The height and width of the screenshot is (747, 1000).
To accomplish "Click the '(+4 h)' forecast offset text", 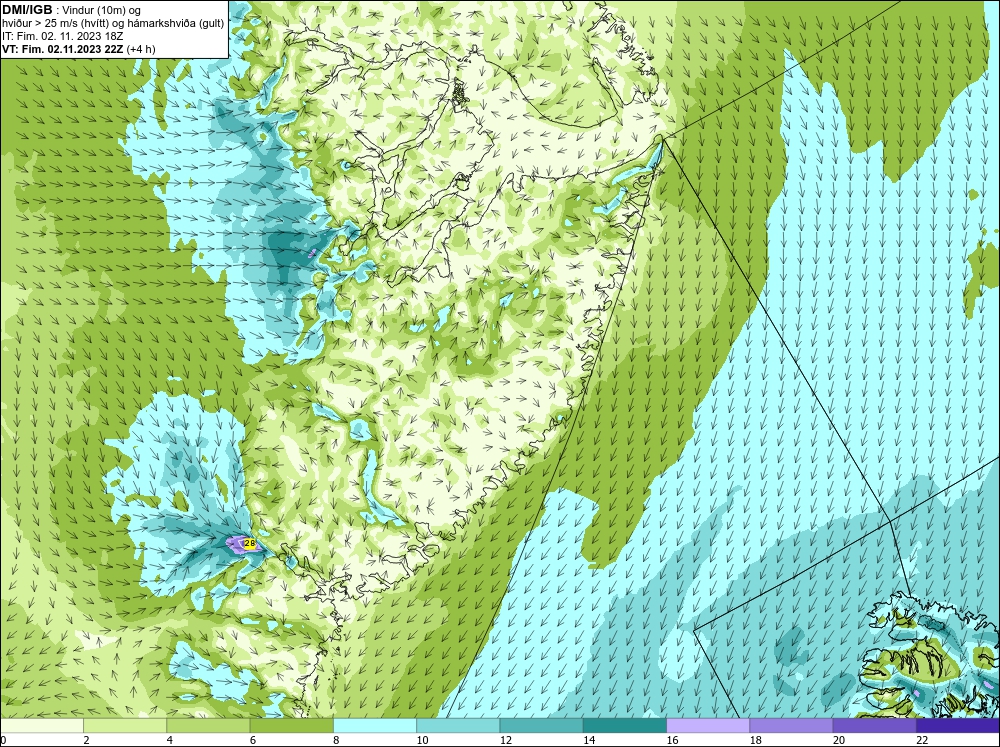I will click(x=141, y=49).
